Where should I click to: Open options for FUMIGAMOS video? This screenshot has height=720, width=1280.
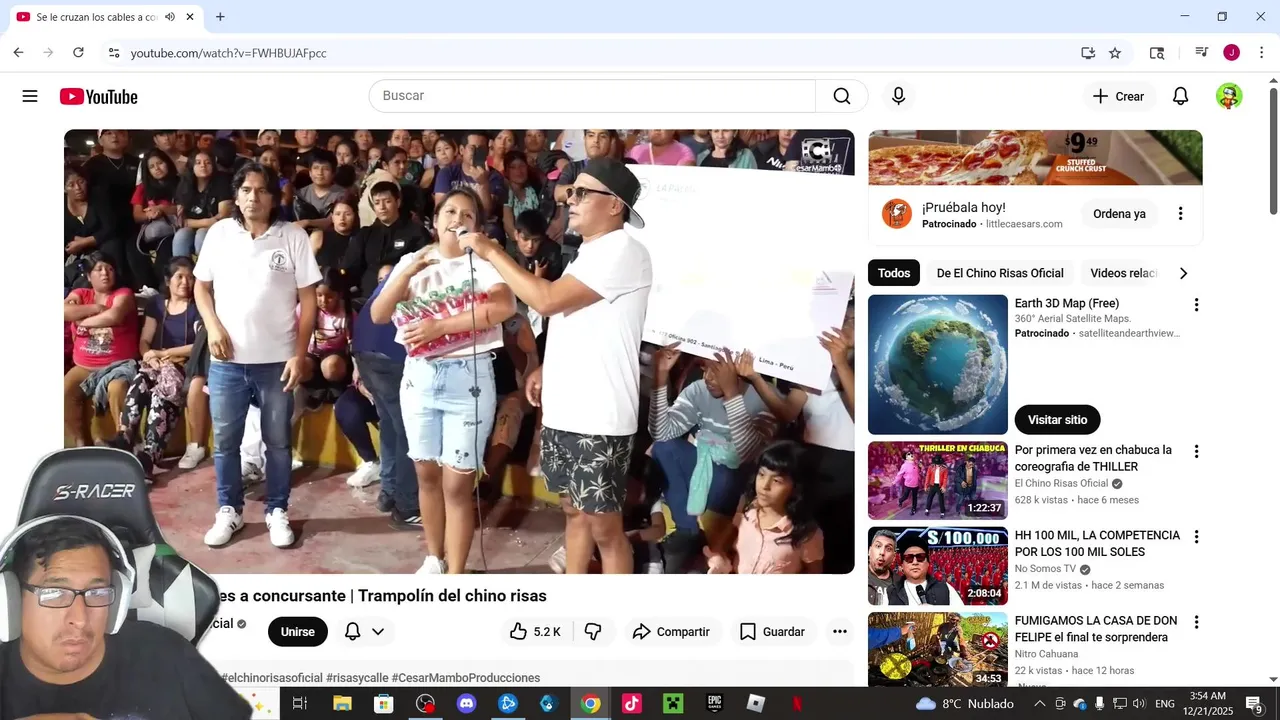pos(1196,622)
